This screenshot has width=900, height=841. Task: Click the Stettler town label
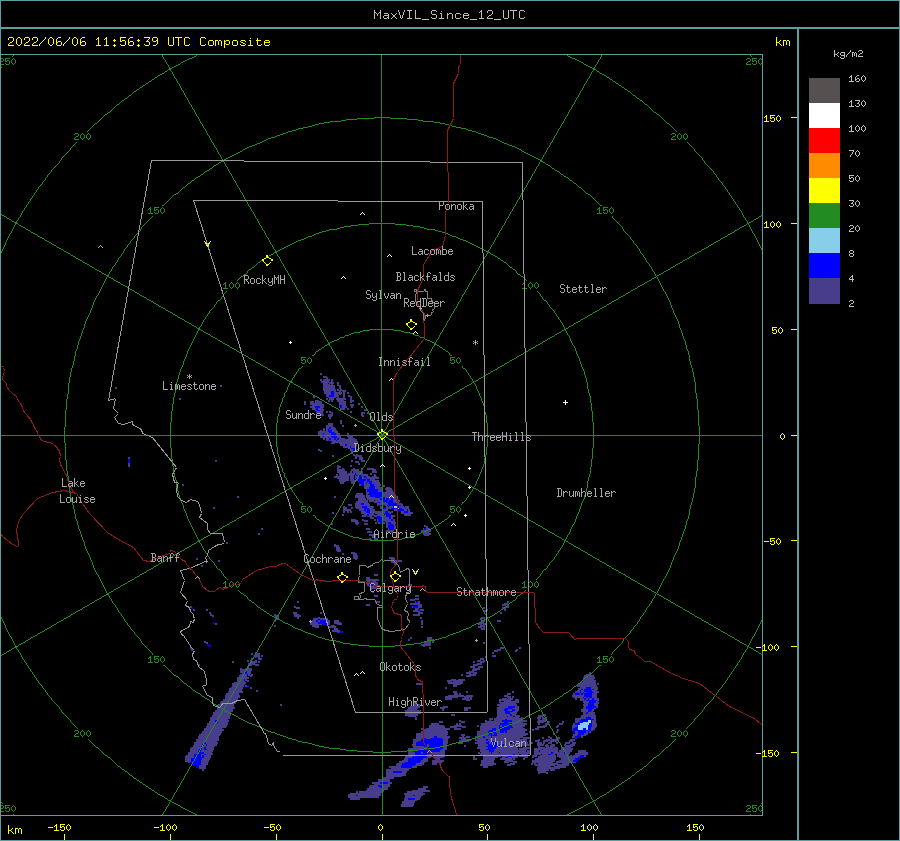pyautogui.click(x=583, y=289)
